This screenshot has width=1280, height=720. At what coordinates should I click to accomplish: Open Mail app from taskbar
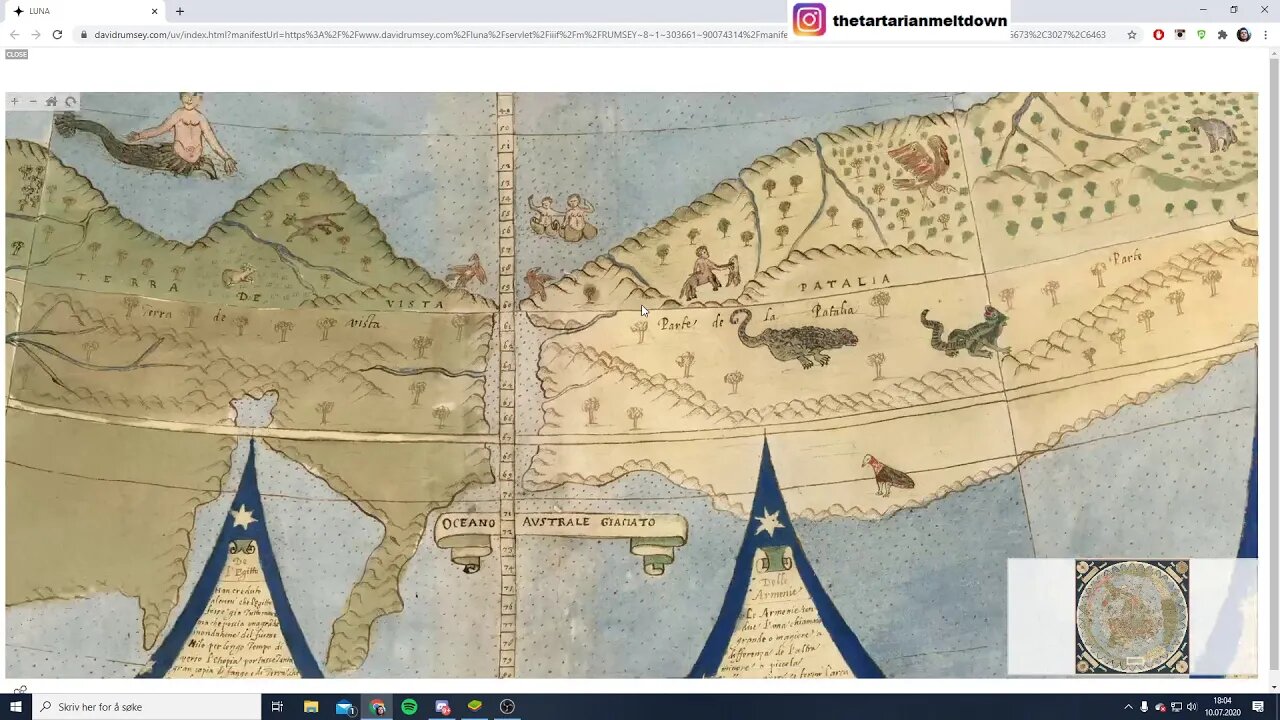pyautogui.click(x=345, y=707)
